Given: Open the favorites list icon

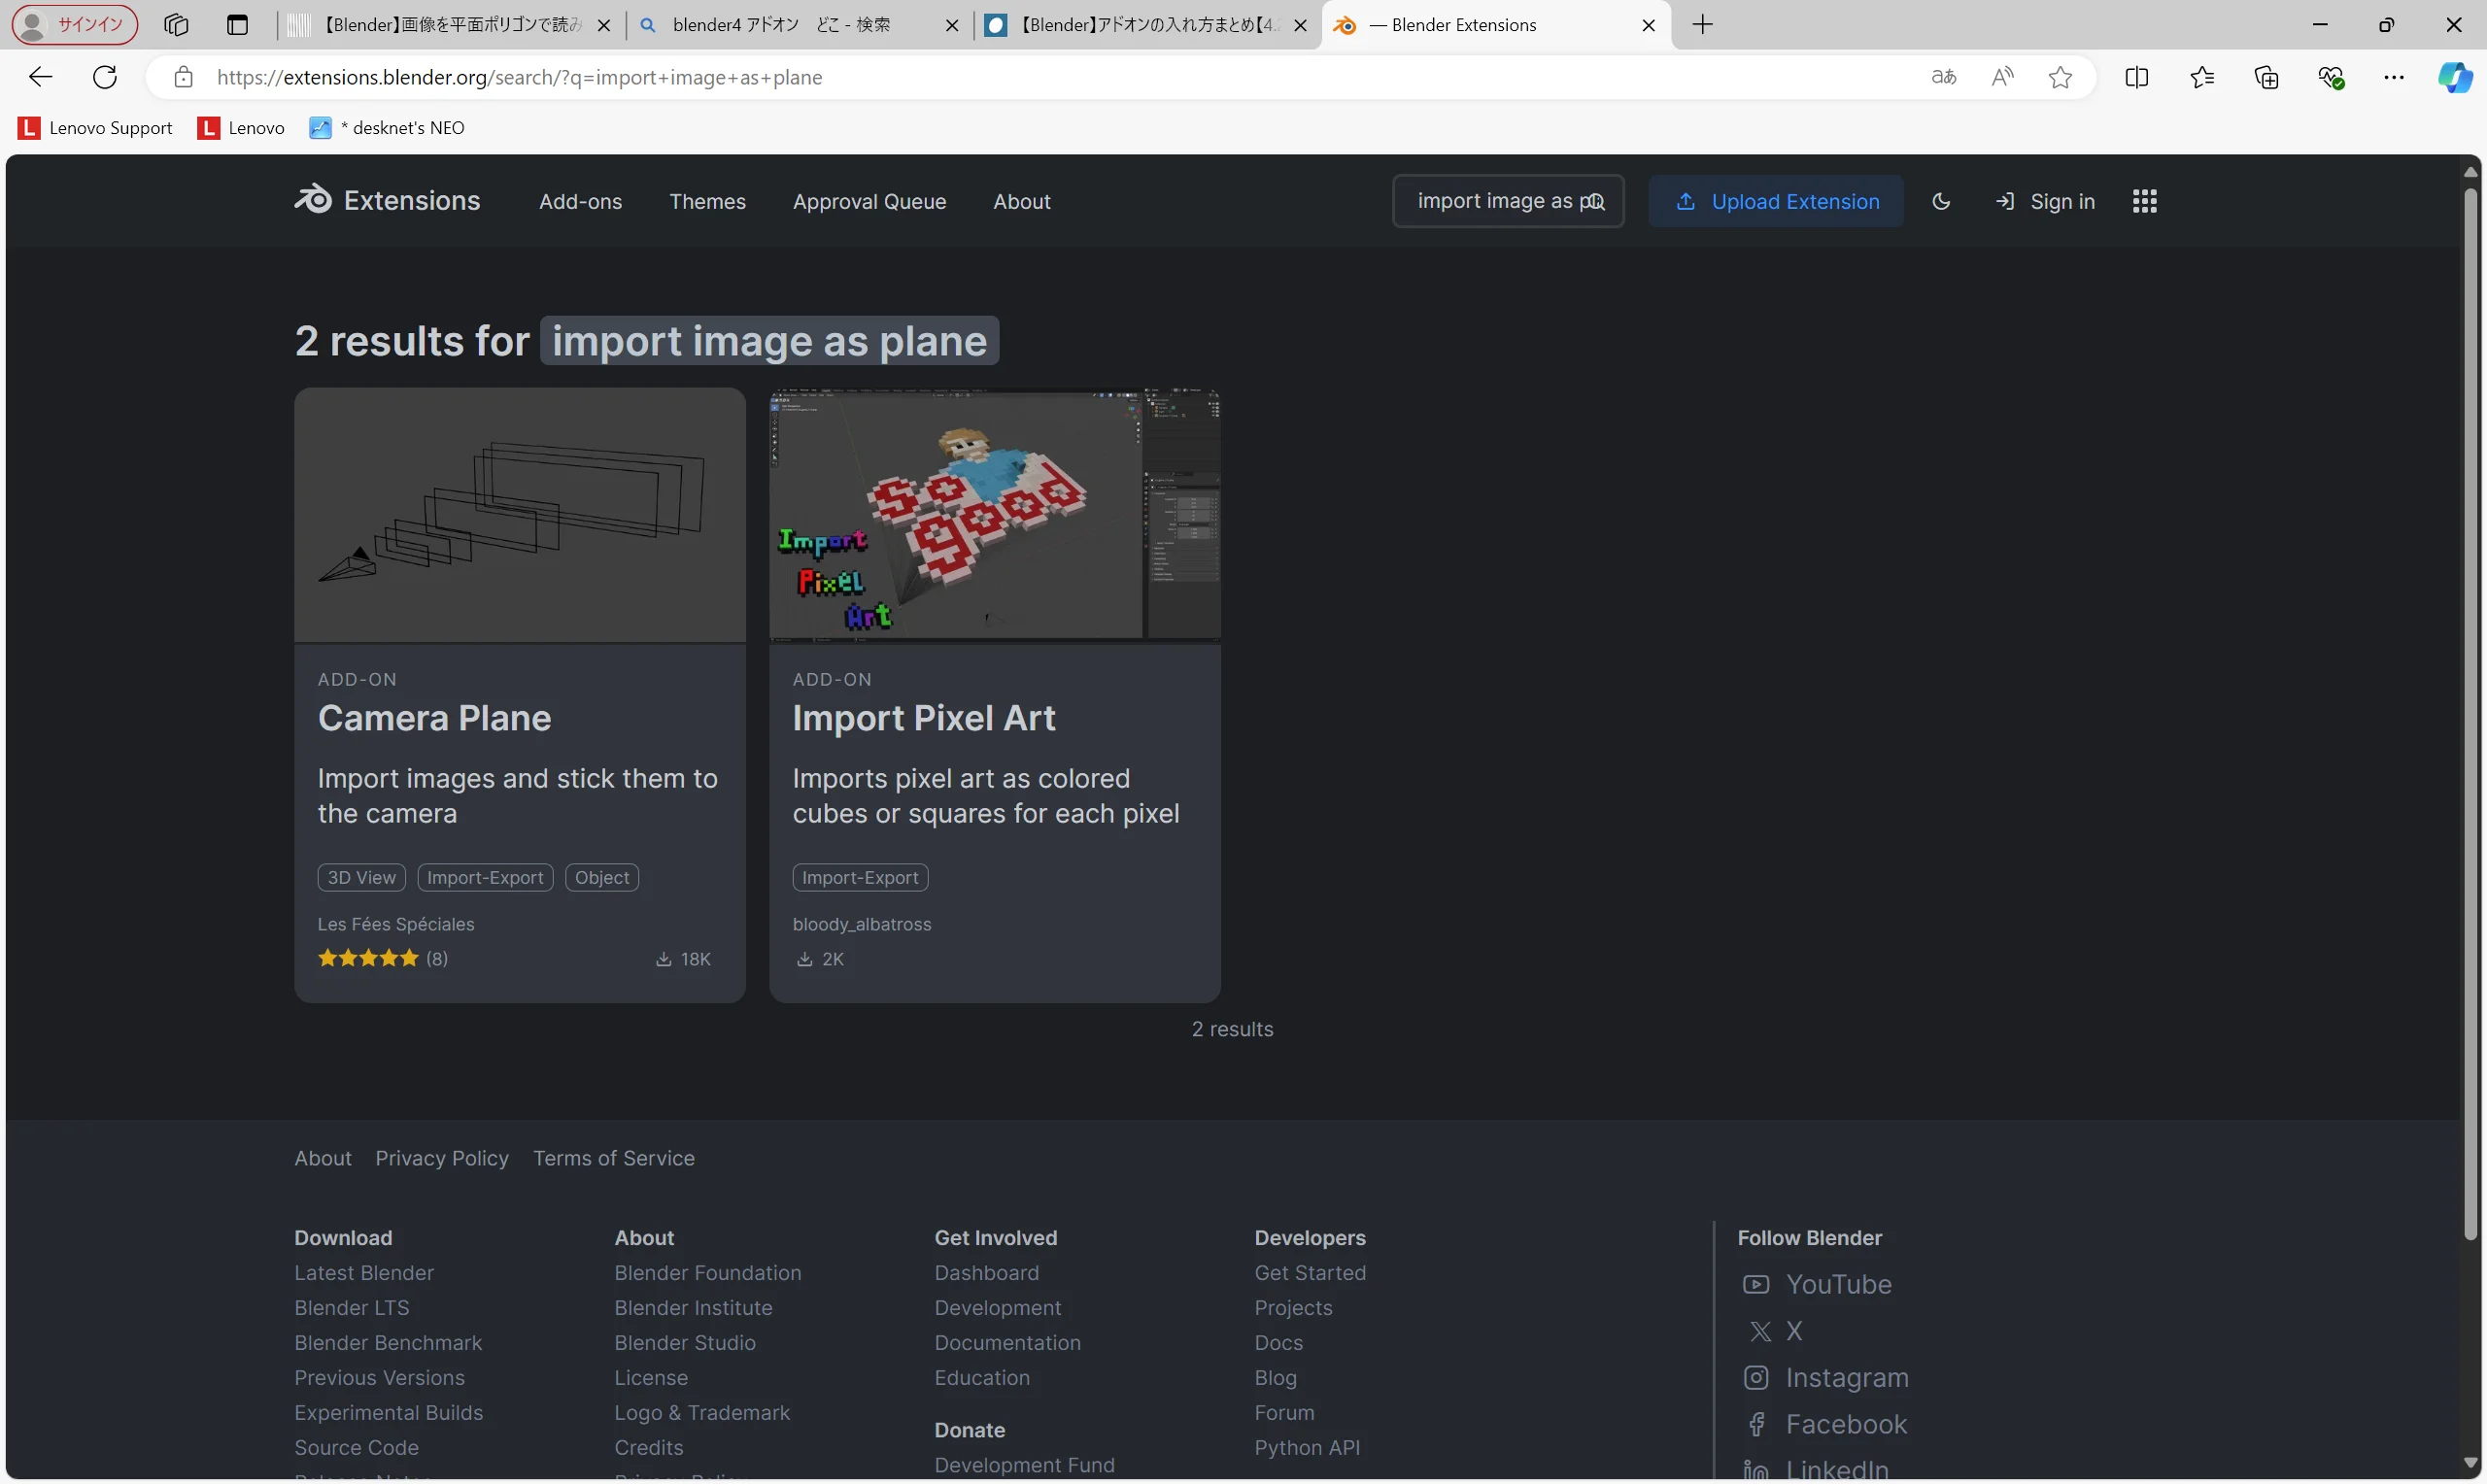Looking at the screenshot, I should (x=2201, y=77).
